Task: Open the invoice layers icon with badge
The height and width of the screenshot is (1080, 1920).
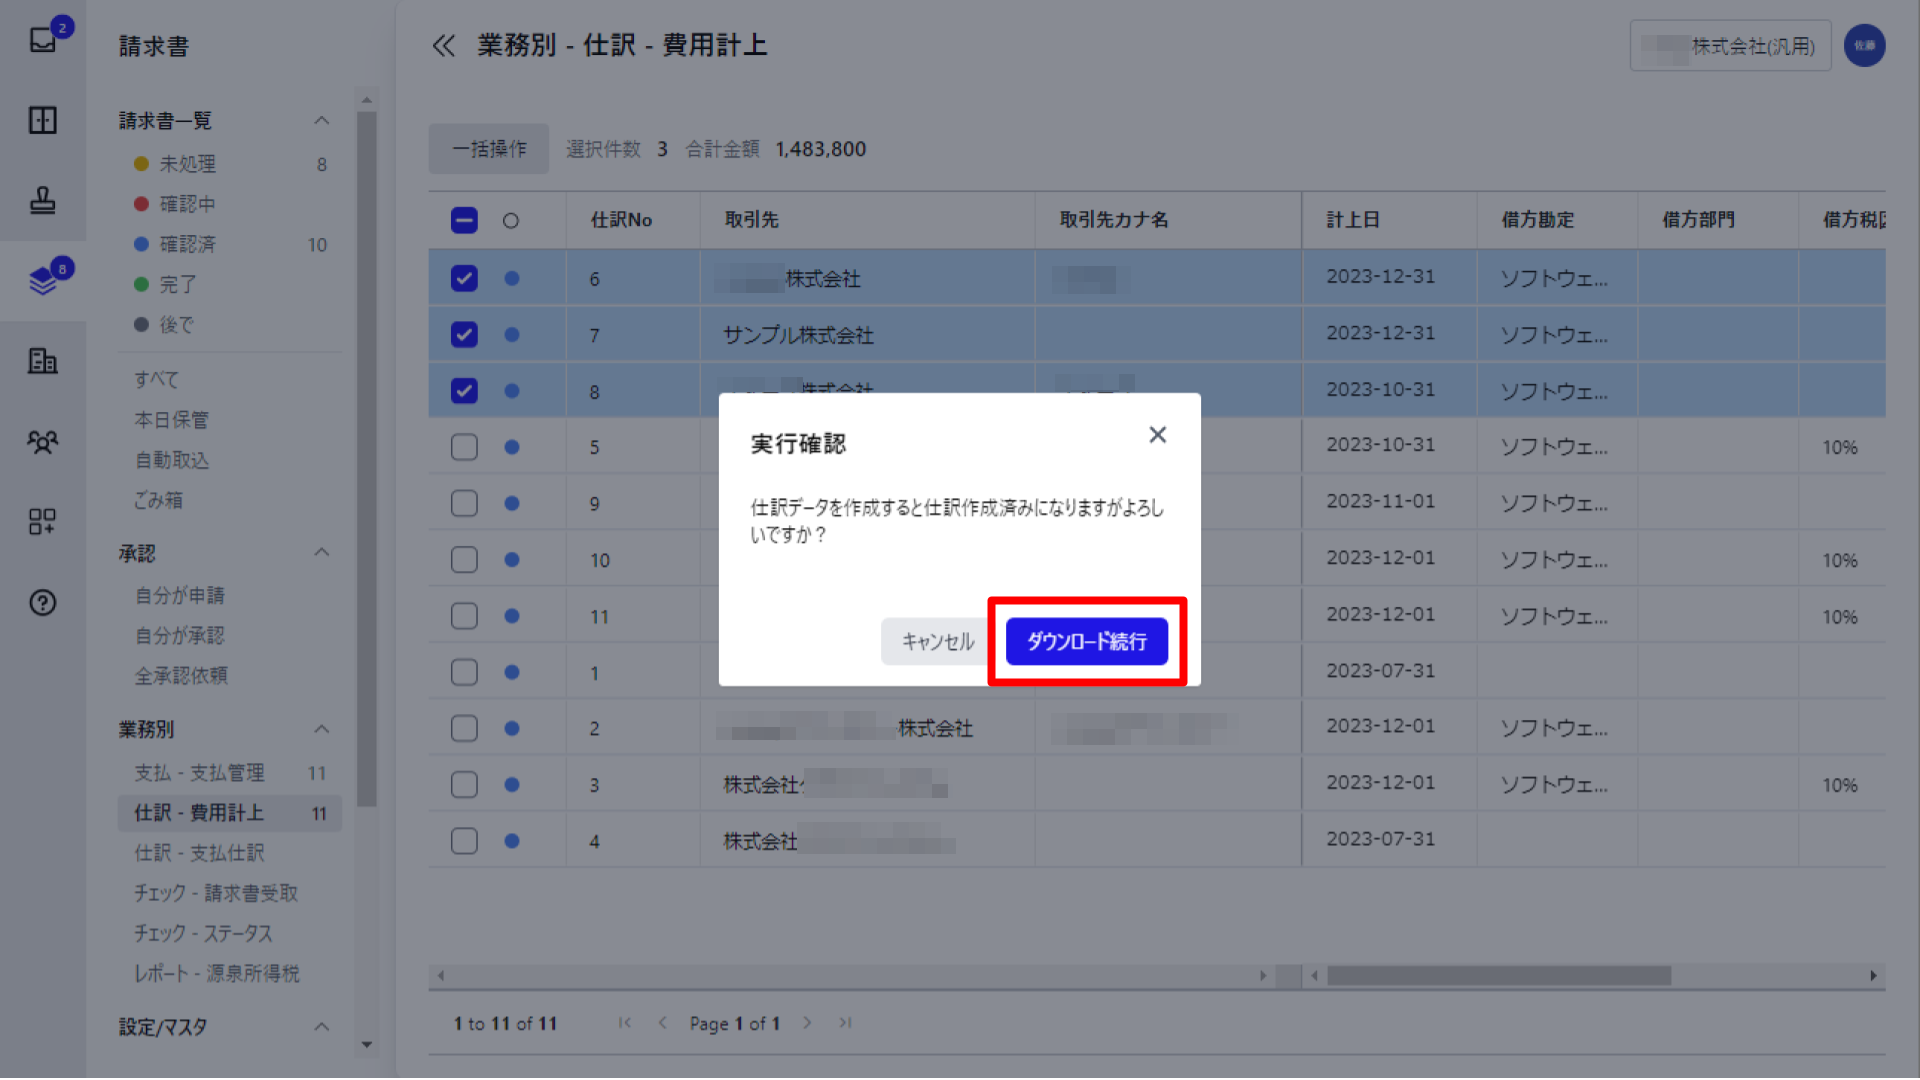Action: point(43,280)
